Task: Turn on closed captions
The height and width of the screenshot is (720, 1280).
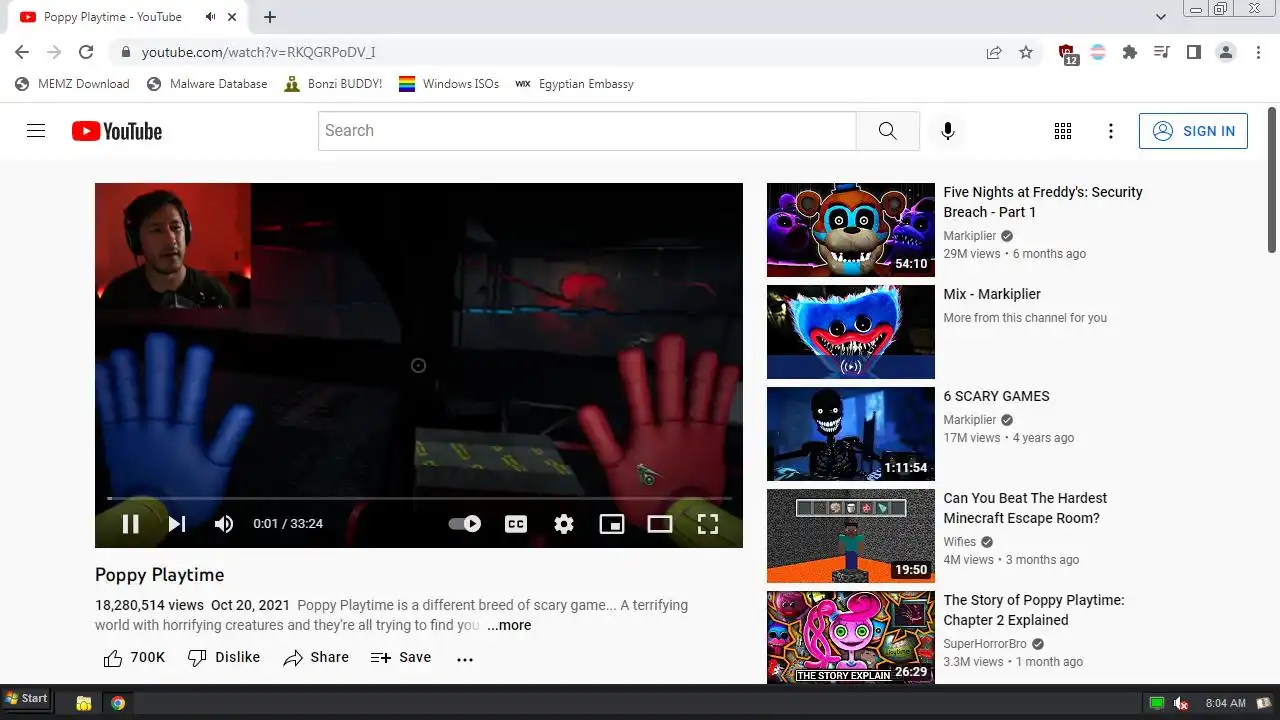Action: (x=516, y=524)
